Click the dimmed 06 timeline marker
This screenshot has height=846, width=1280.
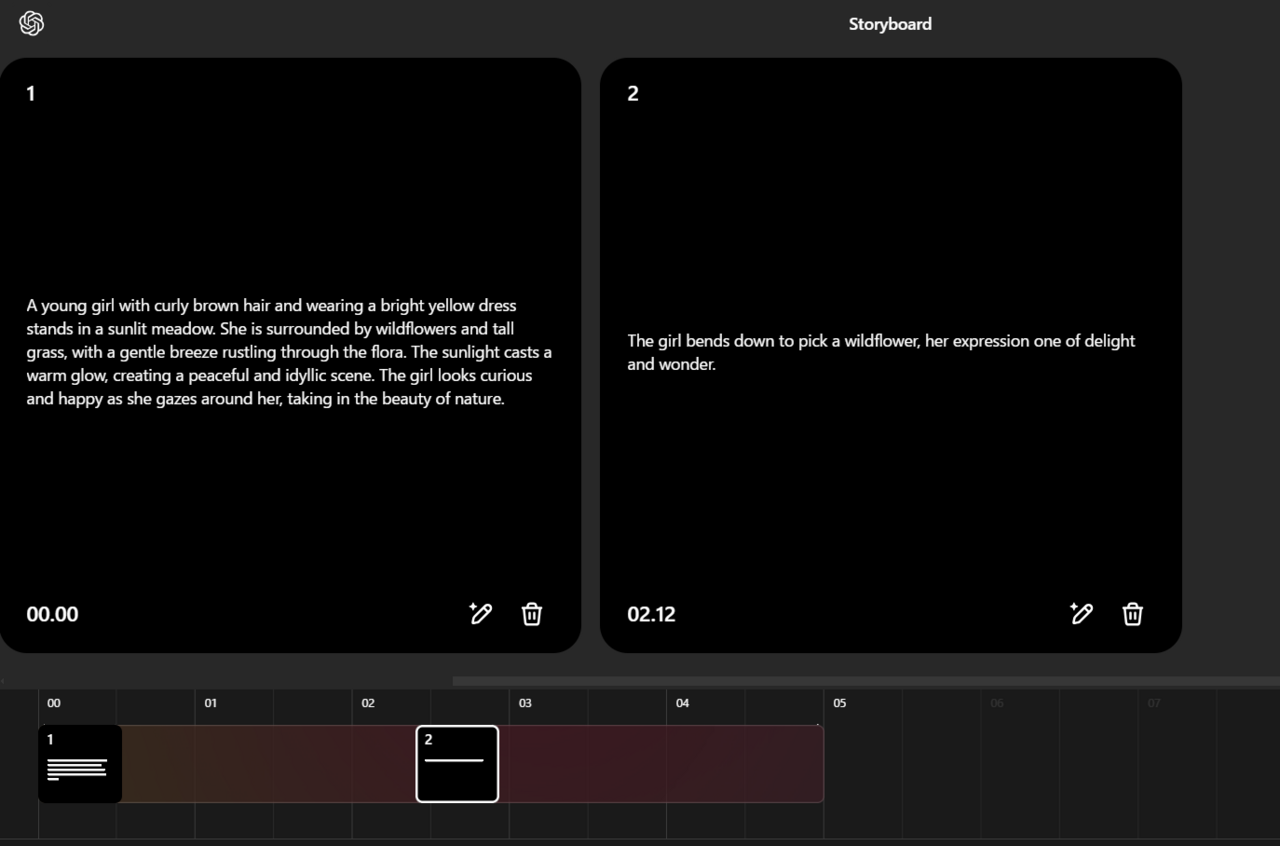pyautogui.click(x=997, y=703)
